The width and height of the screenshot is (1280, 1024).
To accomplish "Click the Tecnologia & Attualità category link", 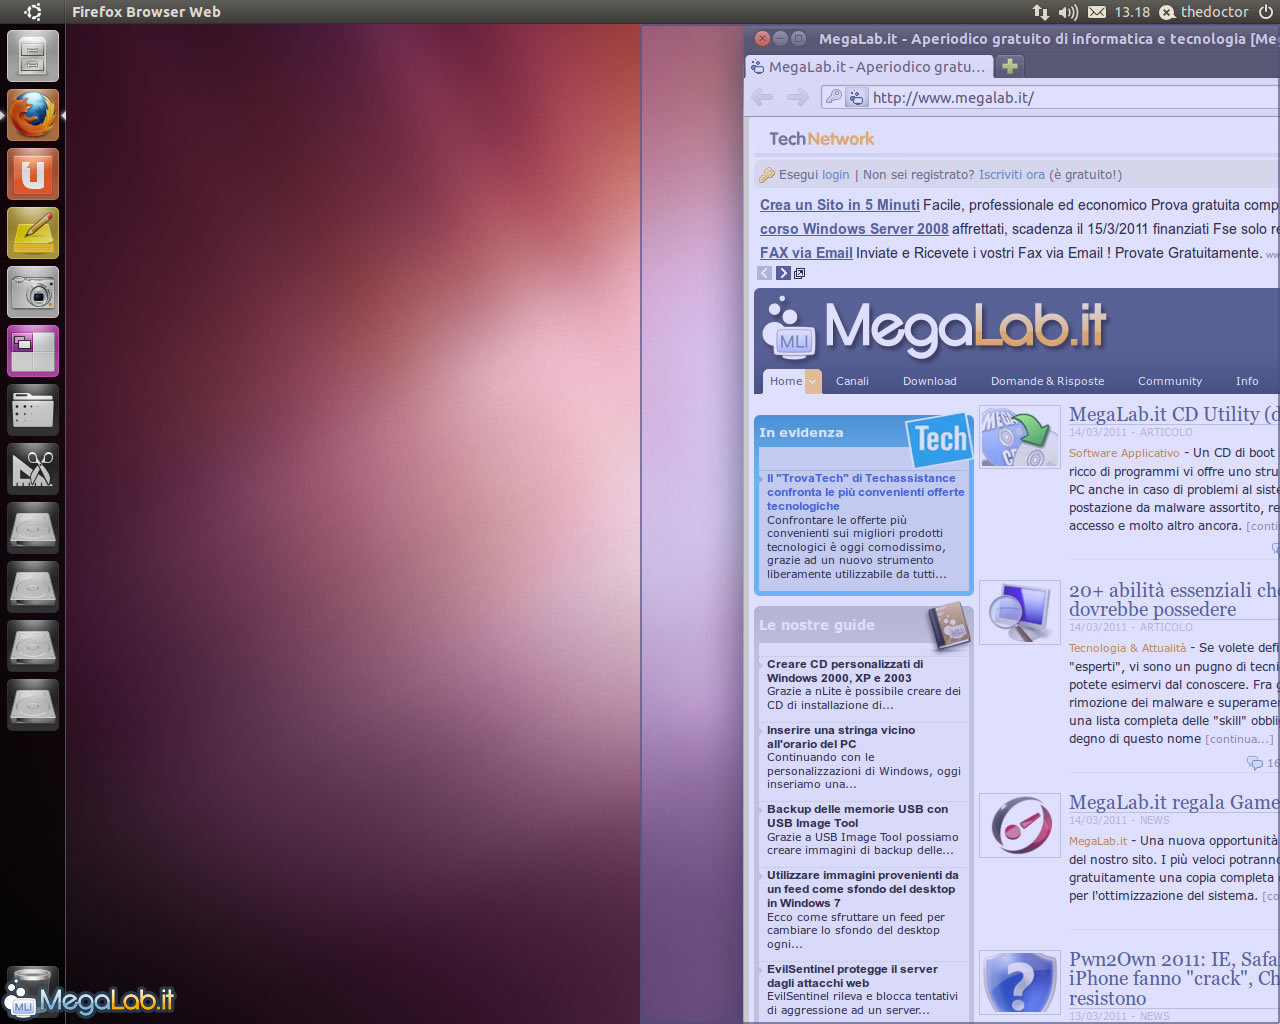I will click(x=1127, y=648).
